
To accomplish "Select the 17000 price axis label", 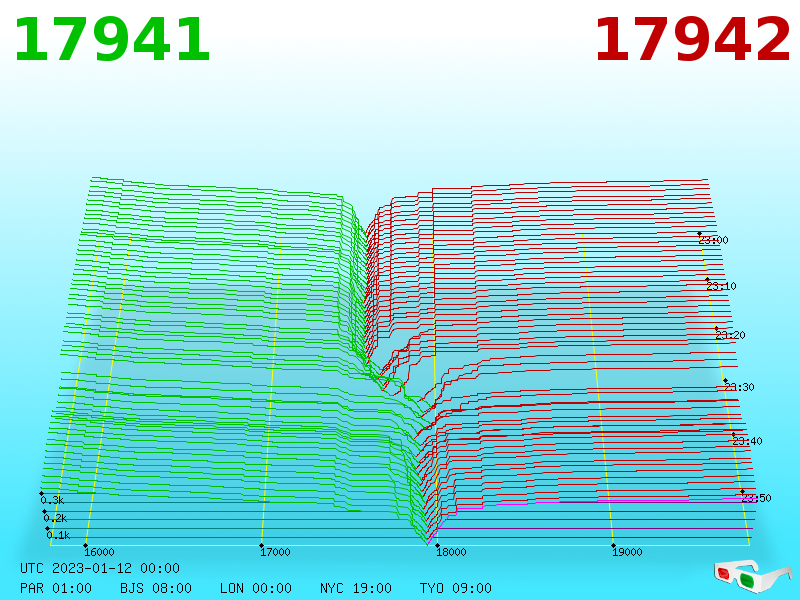I will tap(276, 552).
